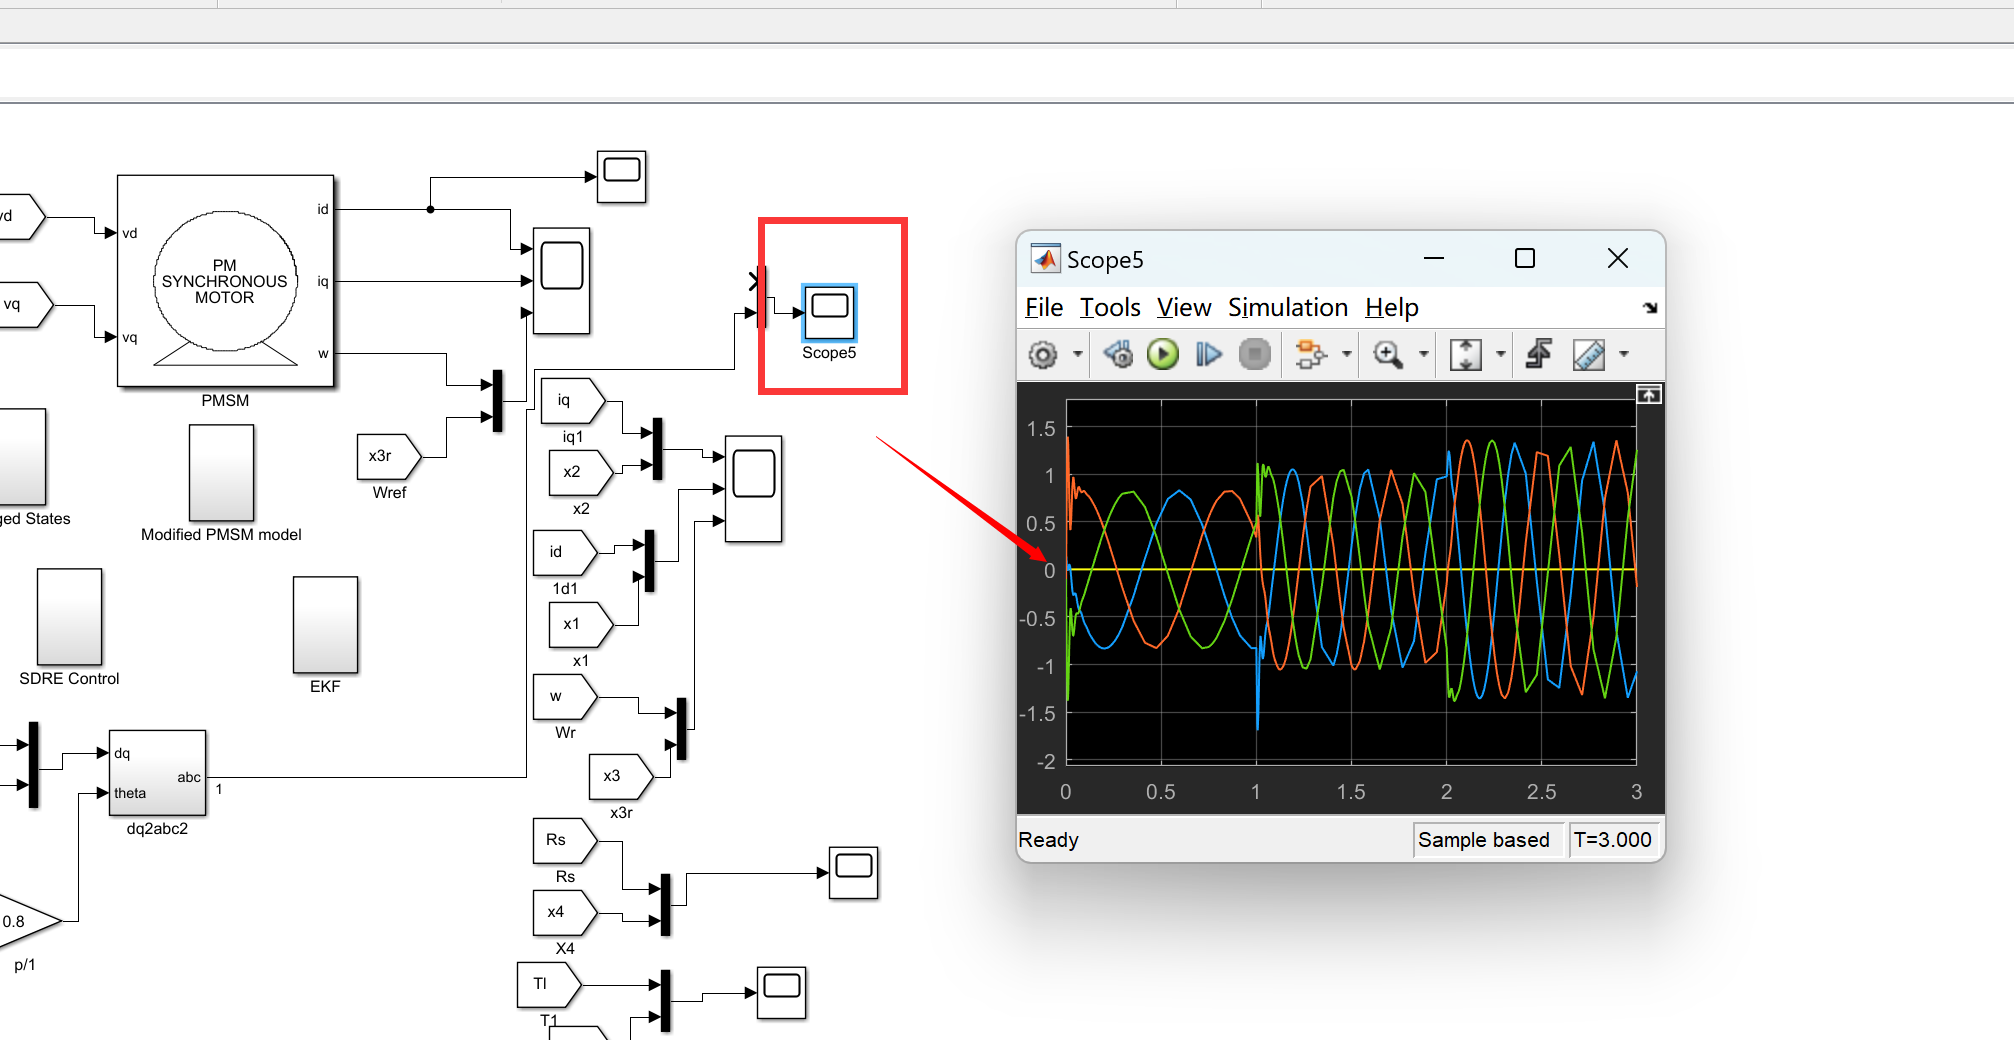
Task: Click the Wref label text
Action: click(x=389, y=493)
